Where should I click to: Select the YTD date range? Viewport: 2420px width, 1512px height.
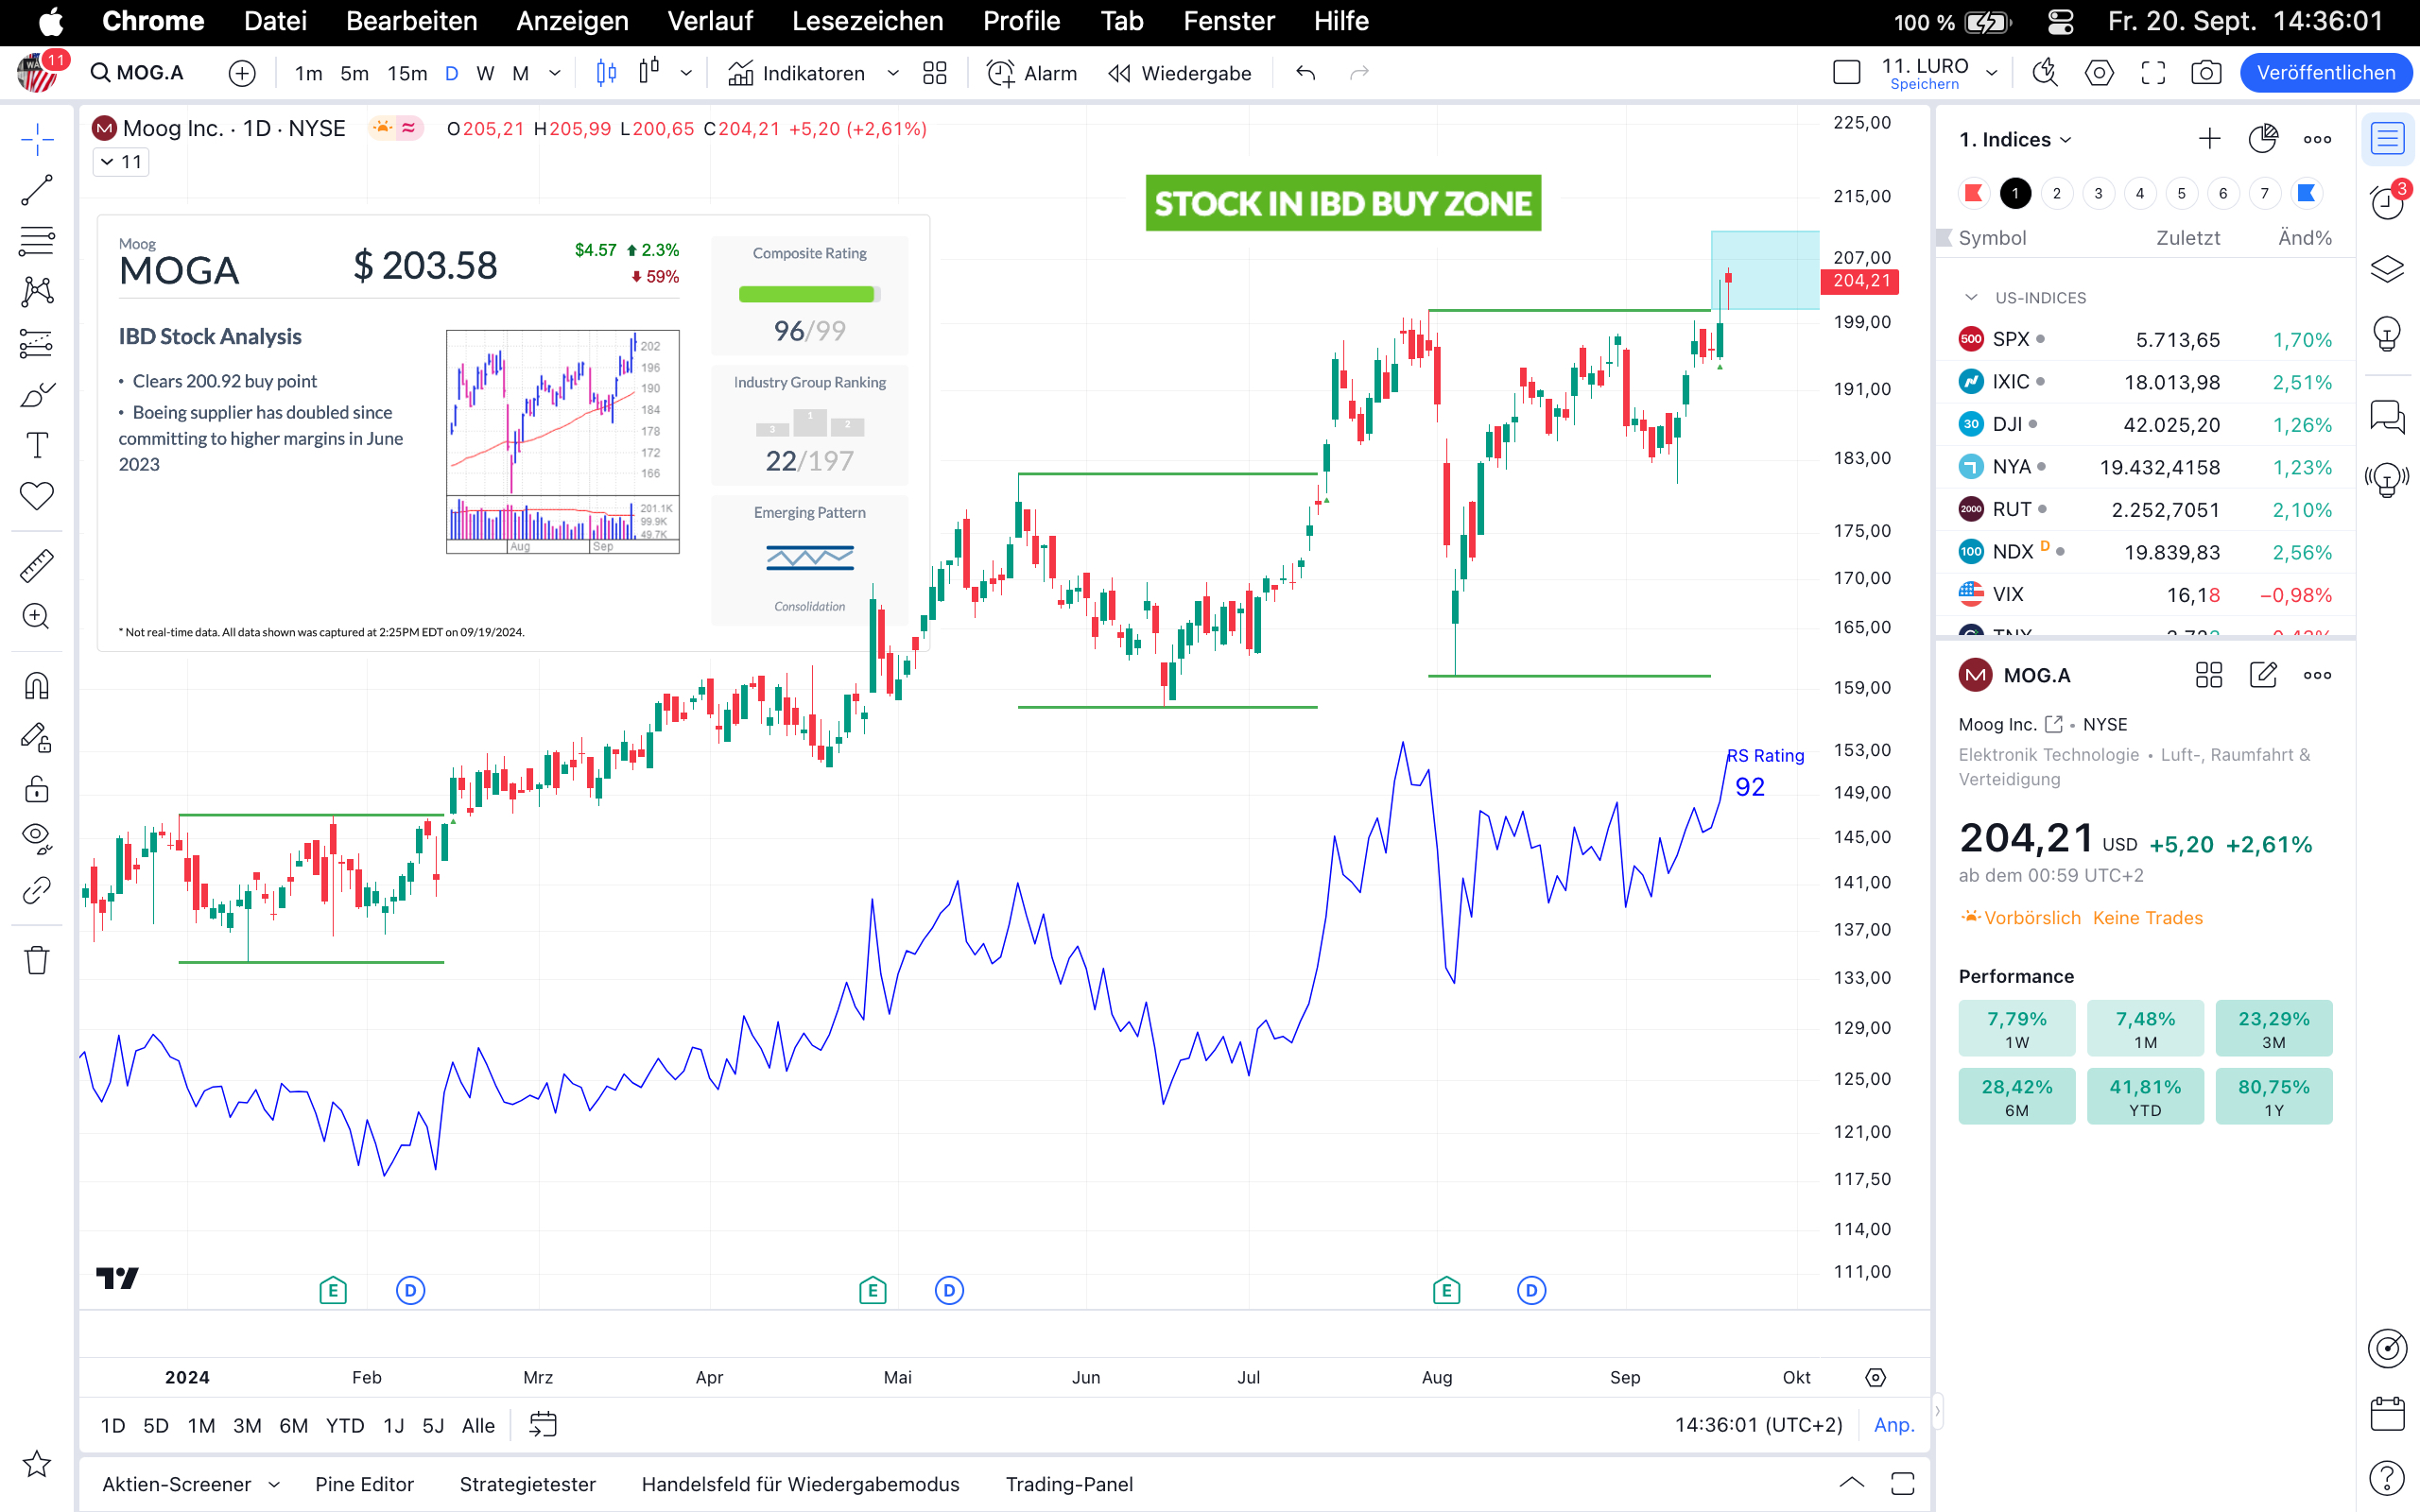345,1425
